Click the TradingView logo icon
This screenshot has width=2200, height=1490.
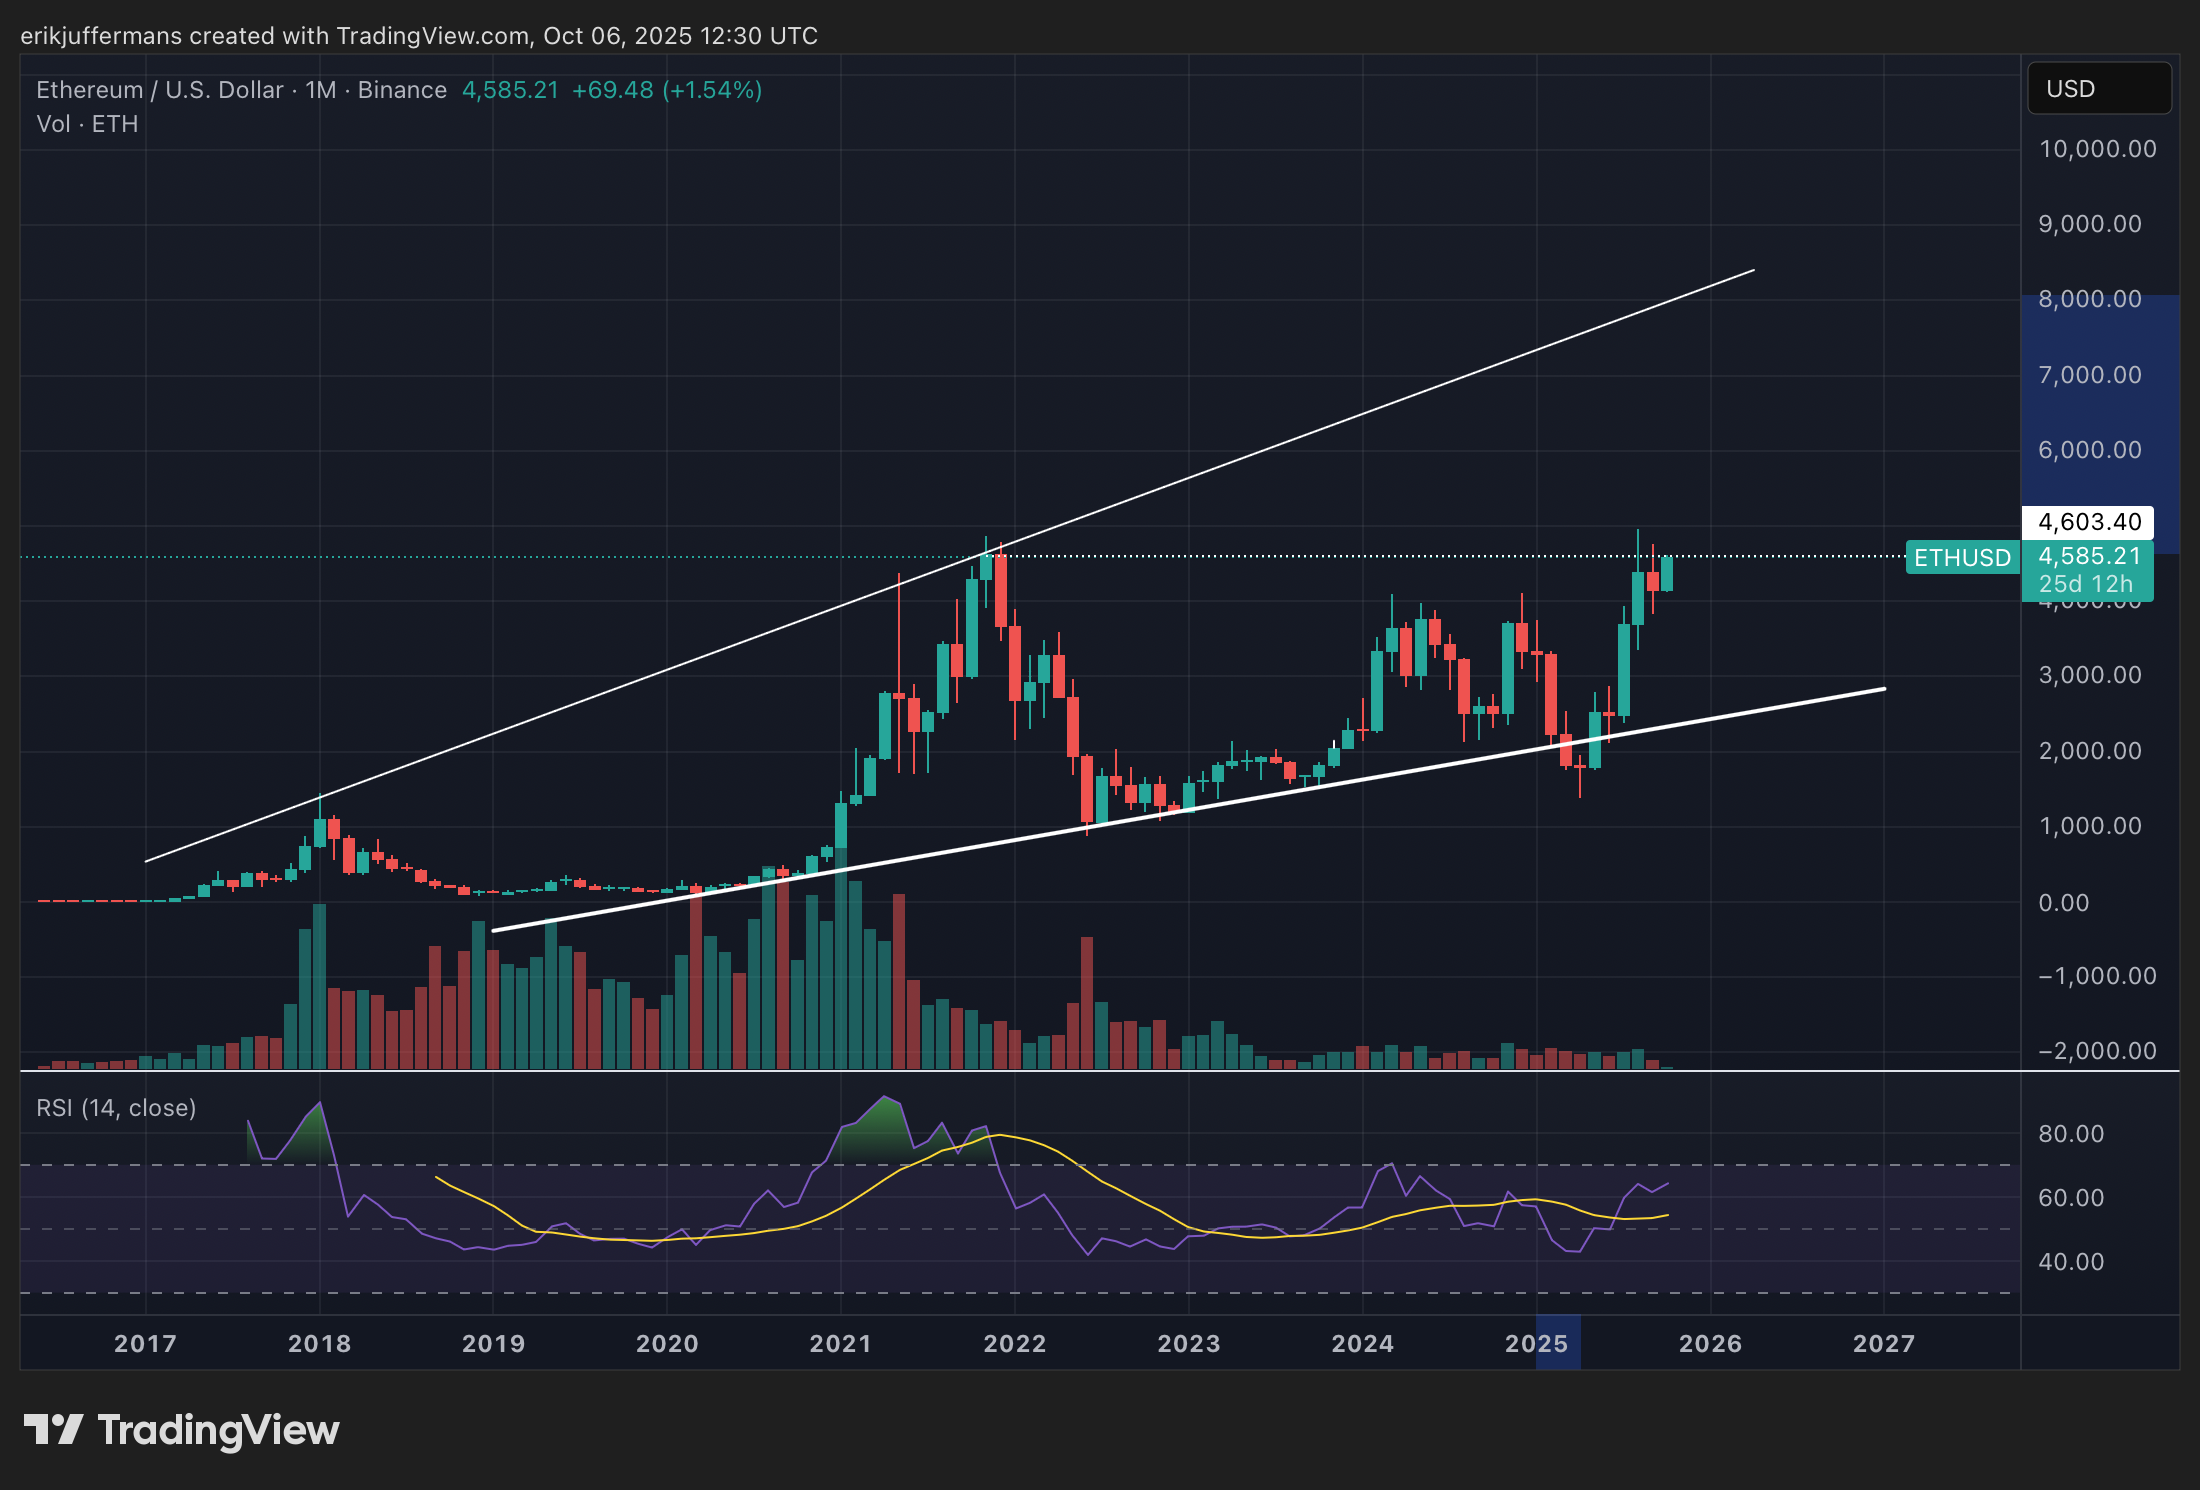tap(52, 1429)
